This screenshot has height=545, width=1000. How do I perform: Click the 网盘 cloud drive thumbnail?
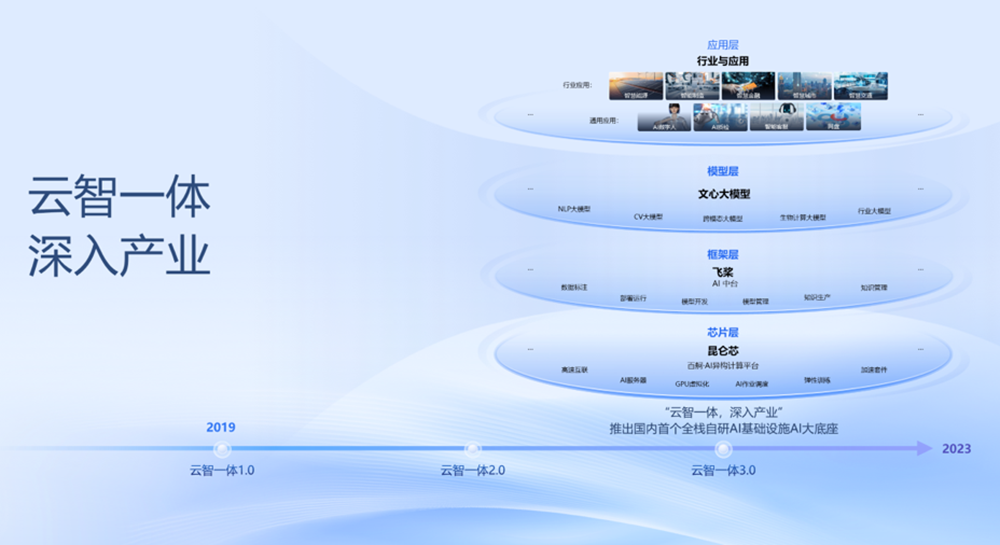click(x=833, y=117)
